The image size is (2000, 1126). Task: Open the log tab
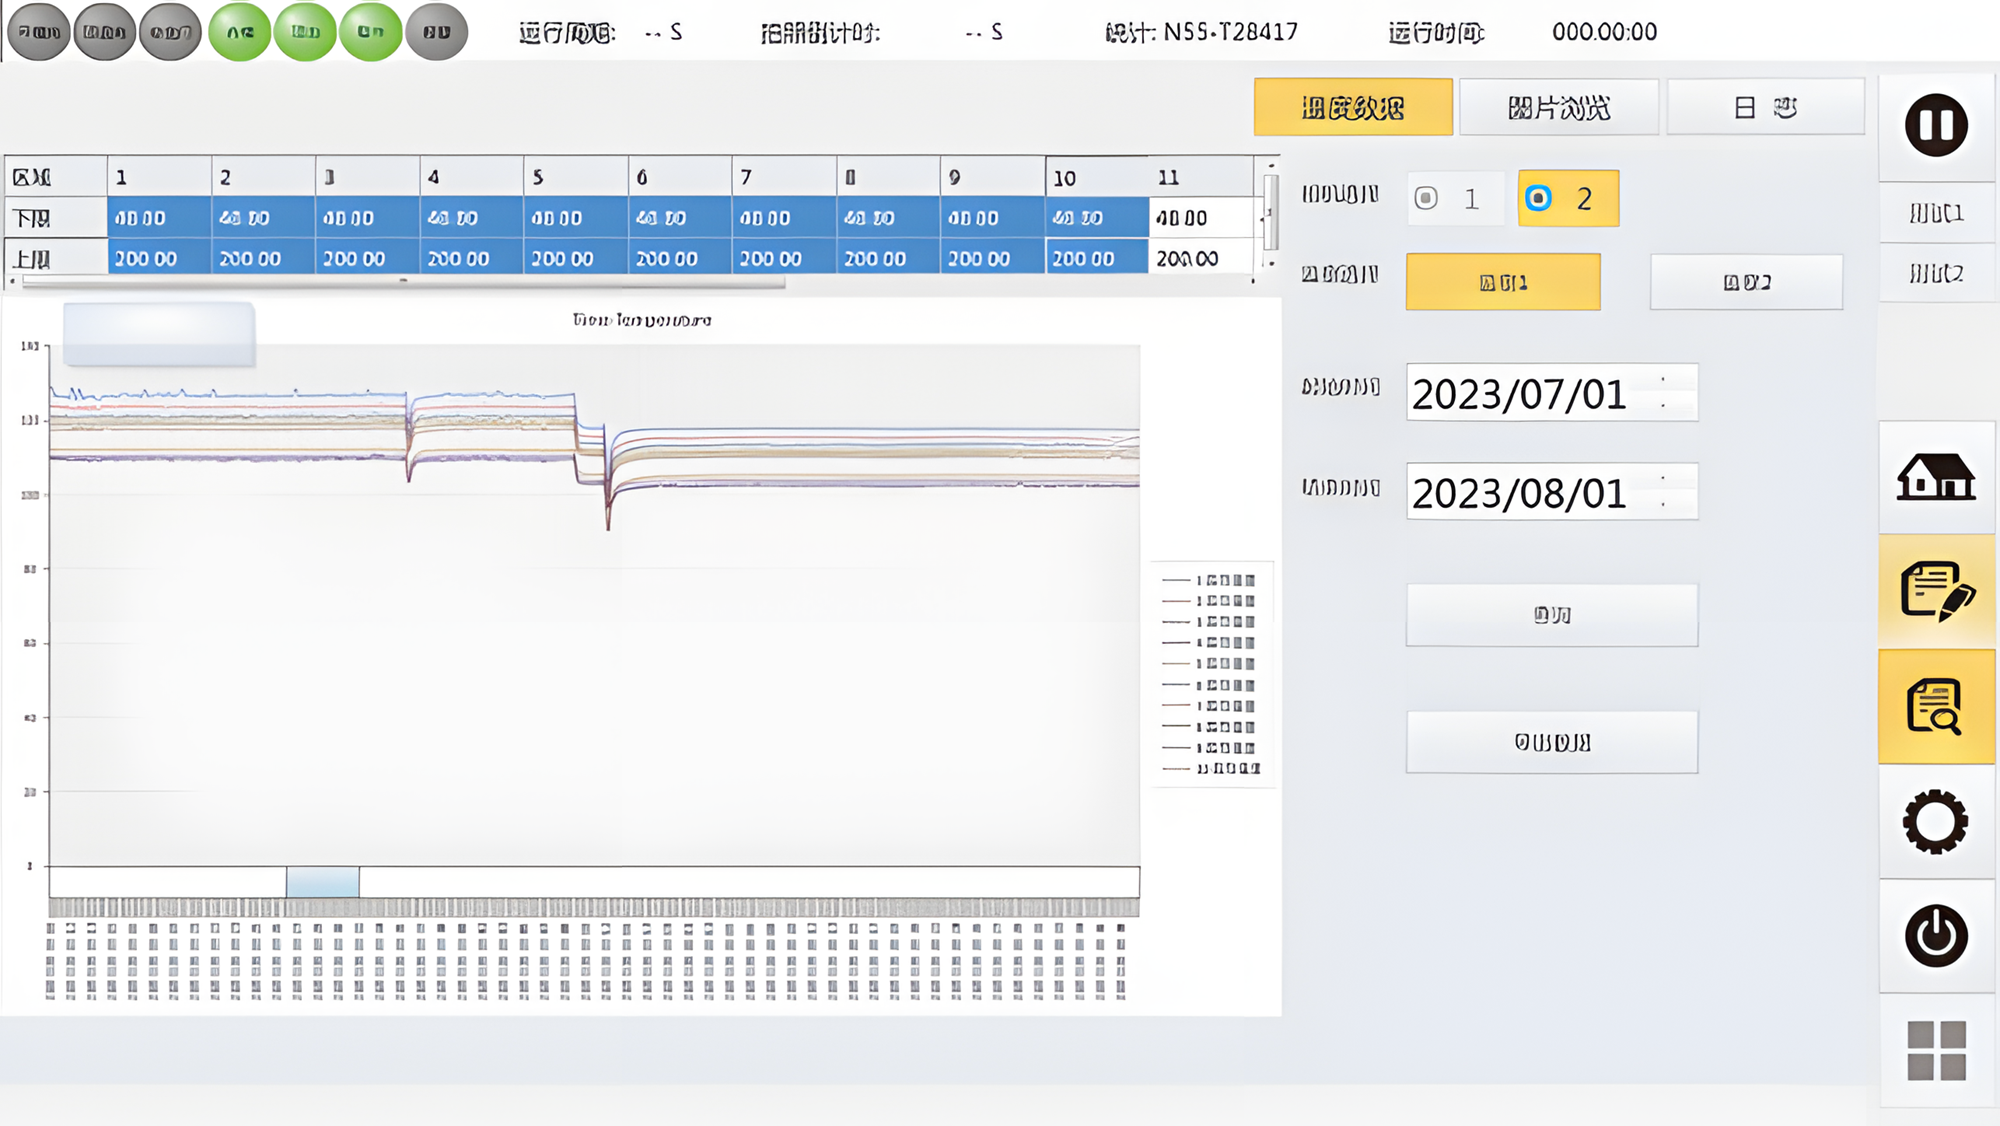pyautogui.click(x=1766, y=107)
